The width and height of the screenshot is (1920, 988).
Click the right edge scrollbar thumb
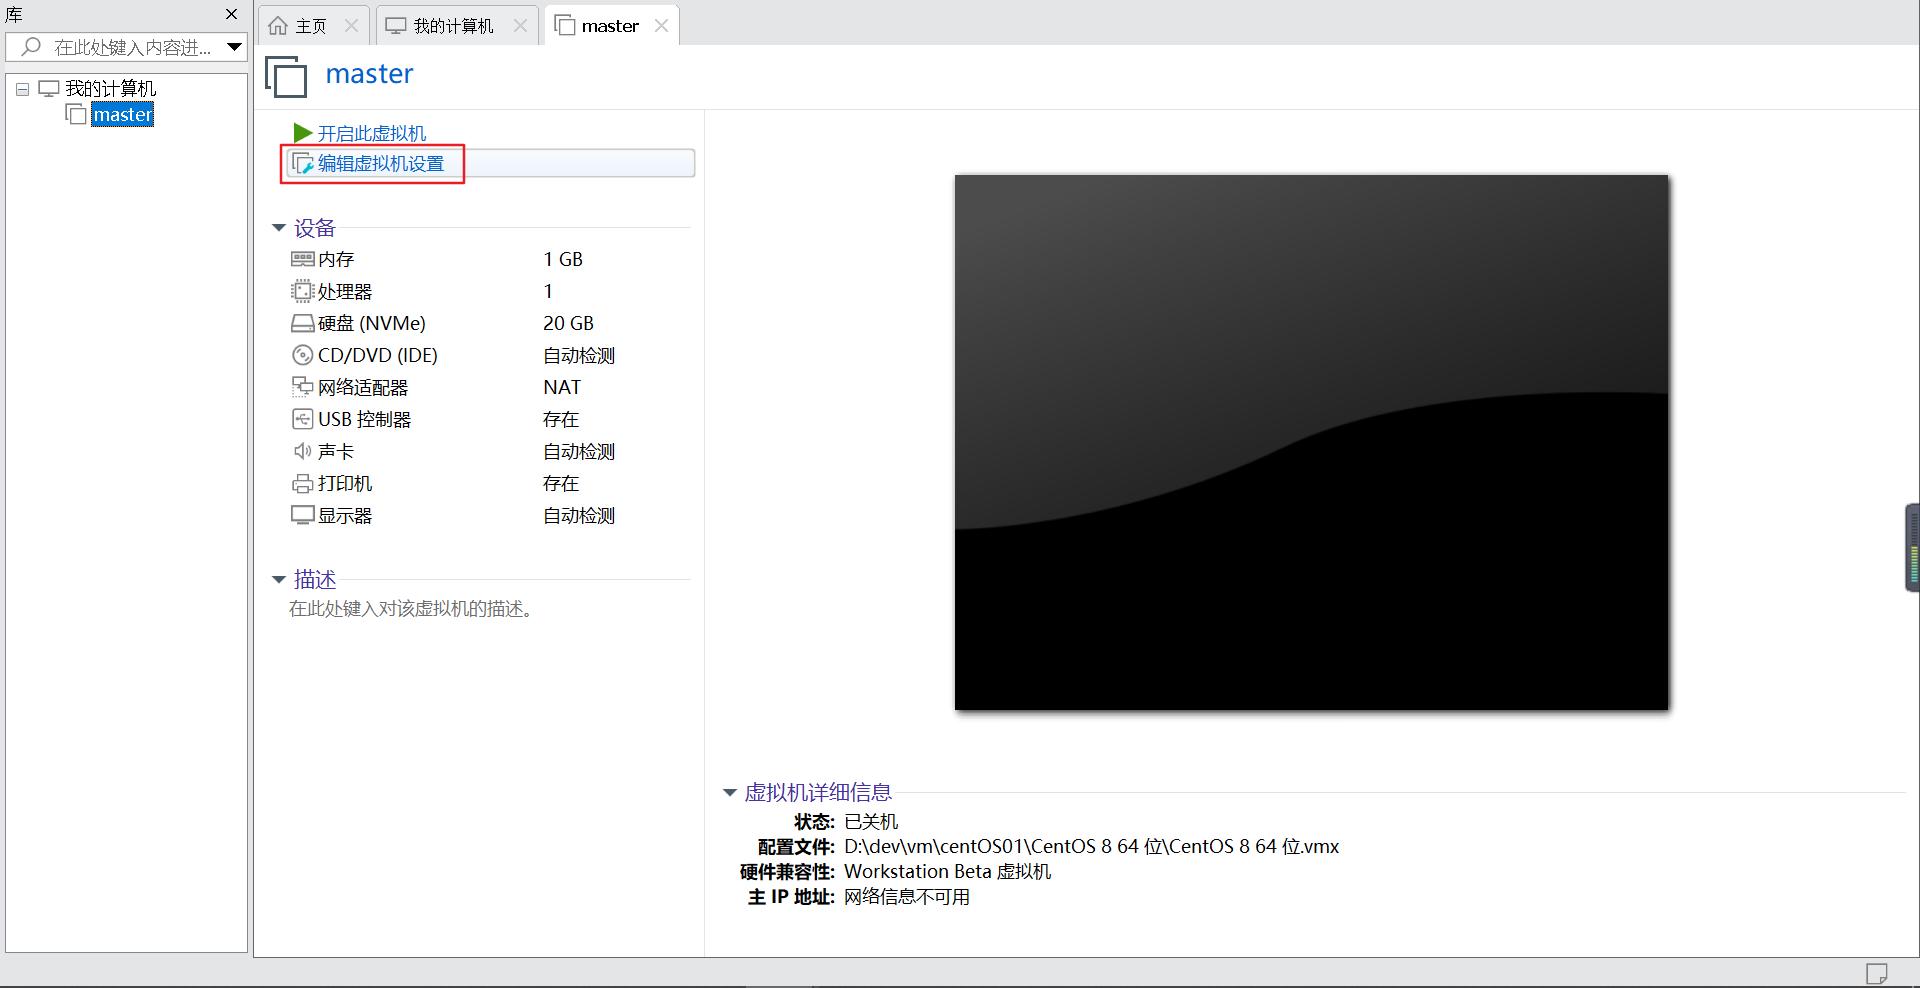click(x=1911, y=547)
